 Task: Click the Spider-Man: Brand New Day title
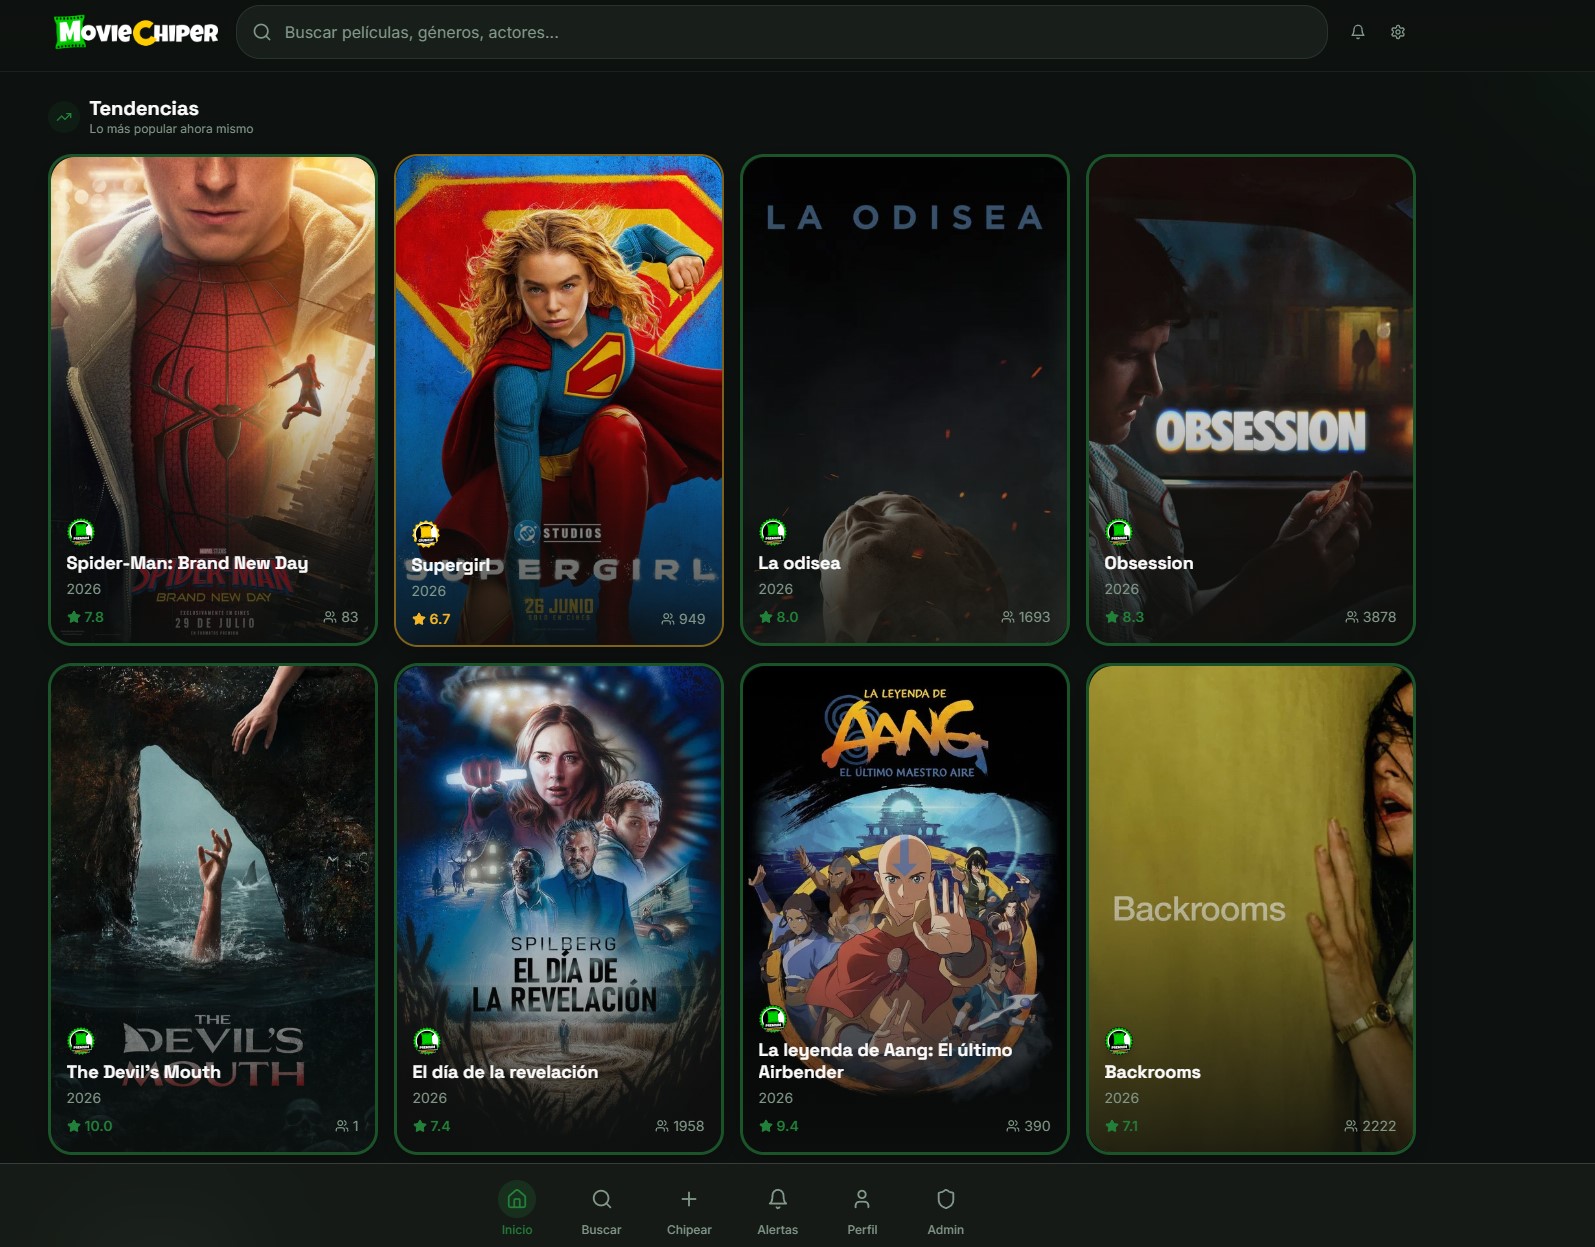[187, 563]
